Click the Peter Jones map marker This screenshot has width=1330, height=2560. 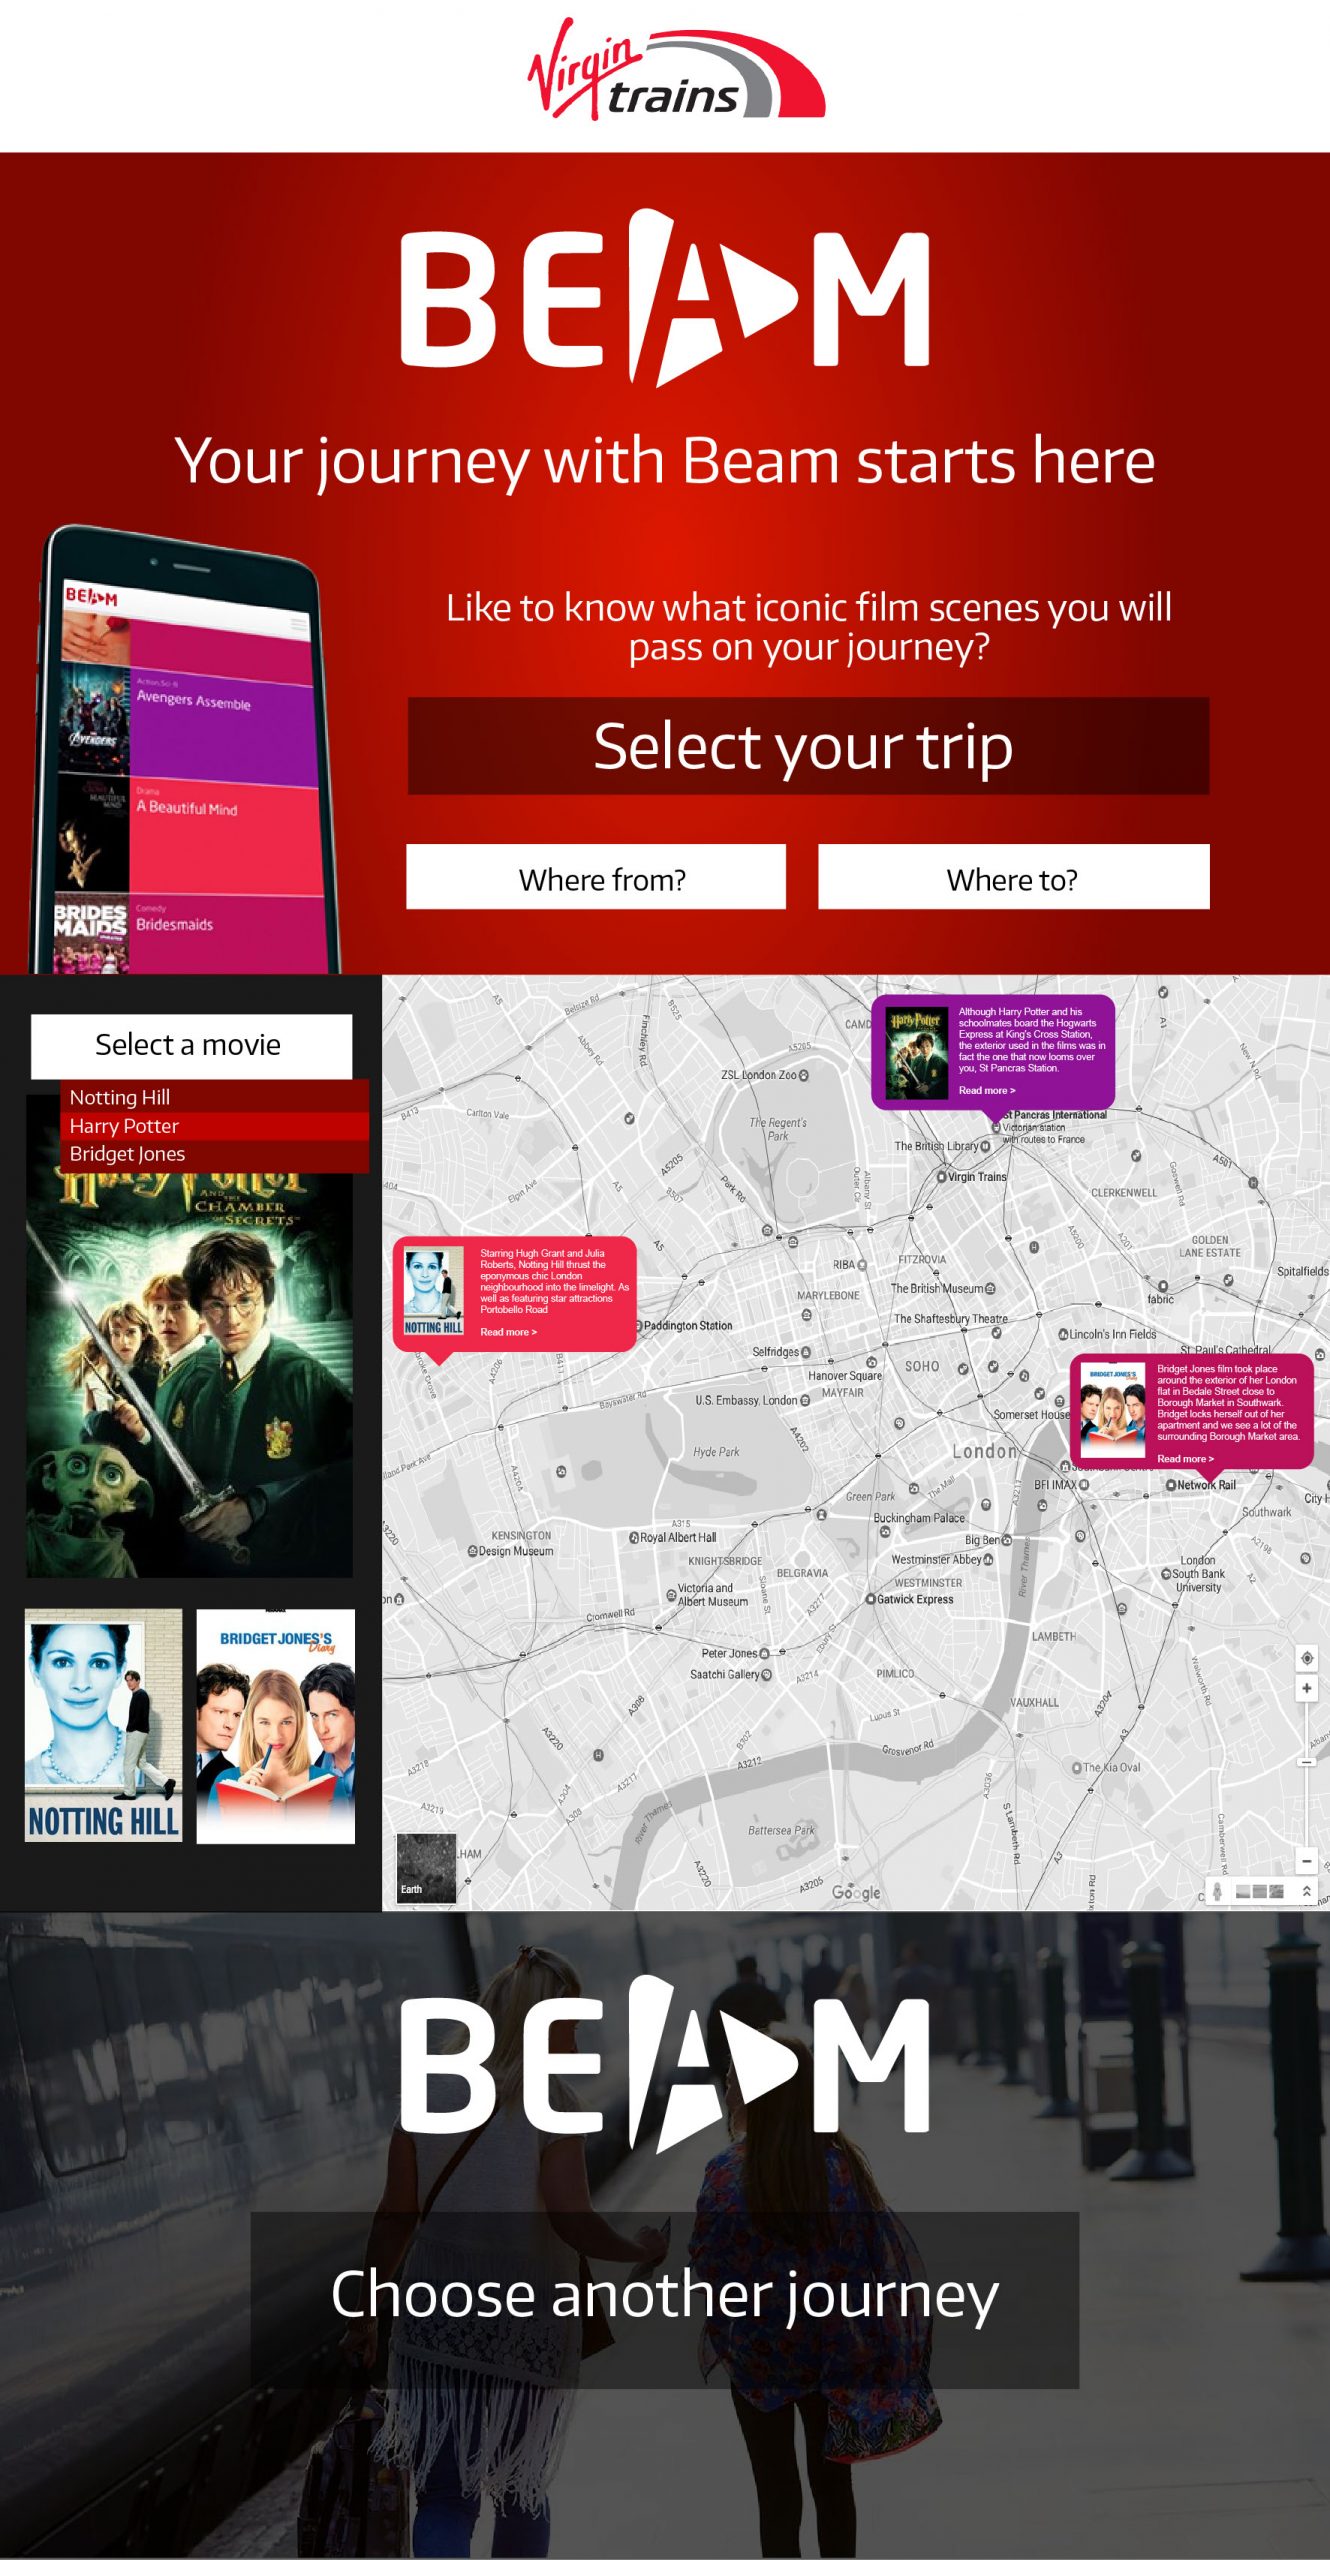pos(765,1653)
